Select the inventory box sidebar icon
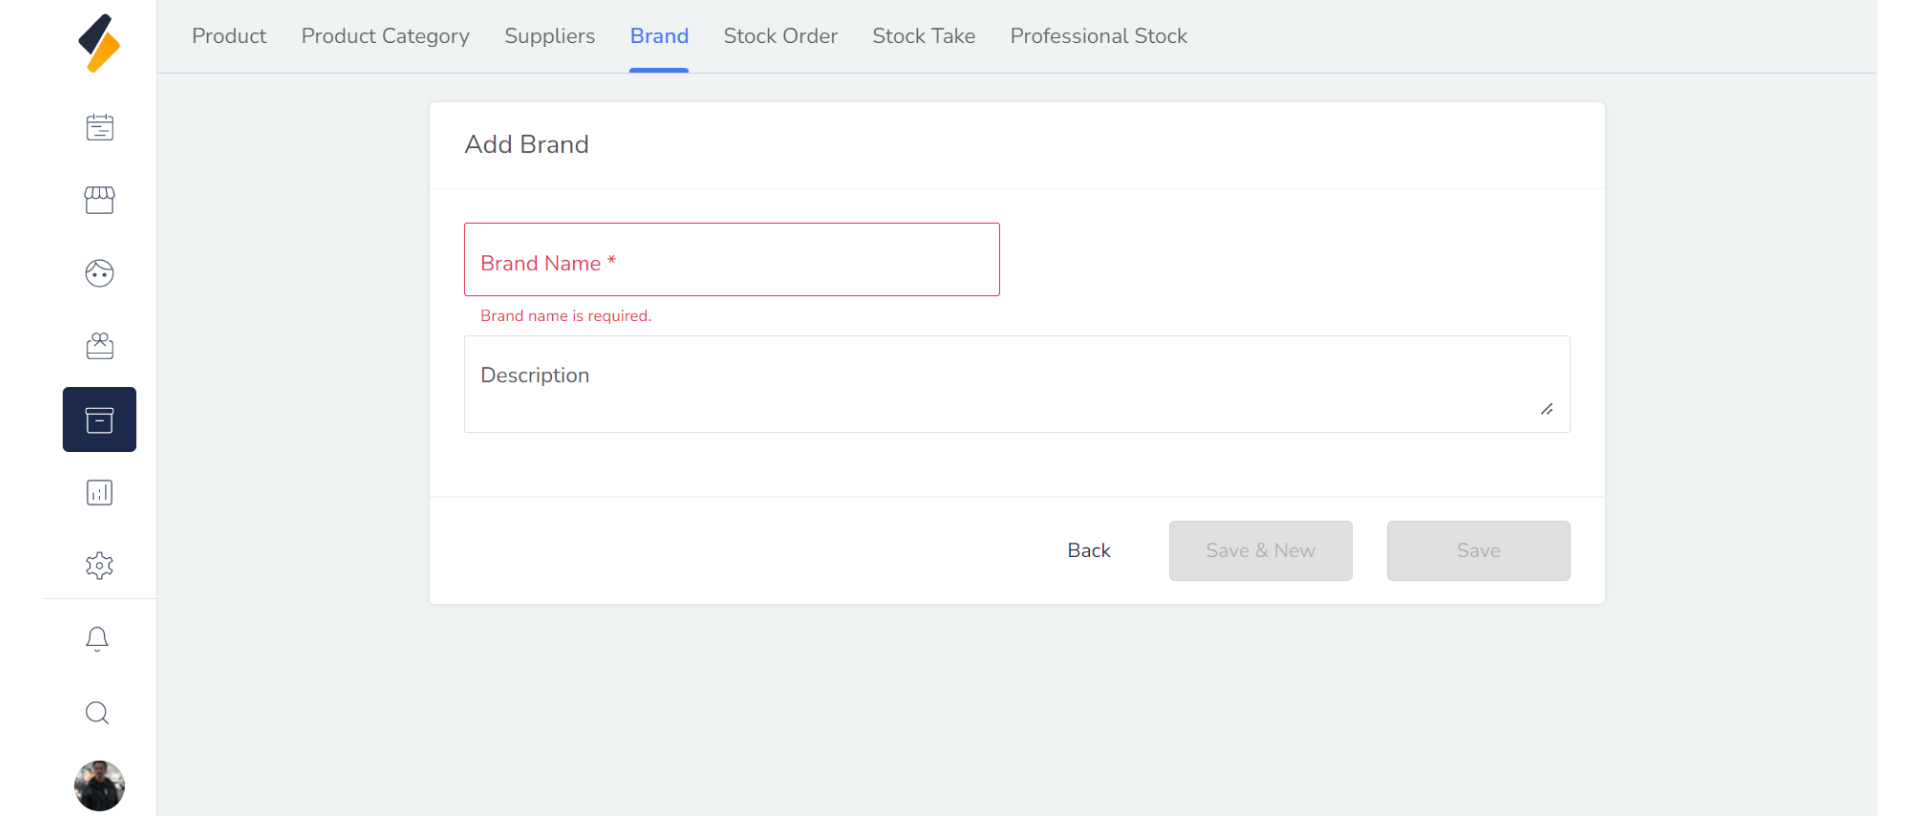Image resolution: width=1920 pixels, height=816 pixels. 99,420
